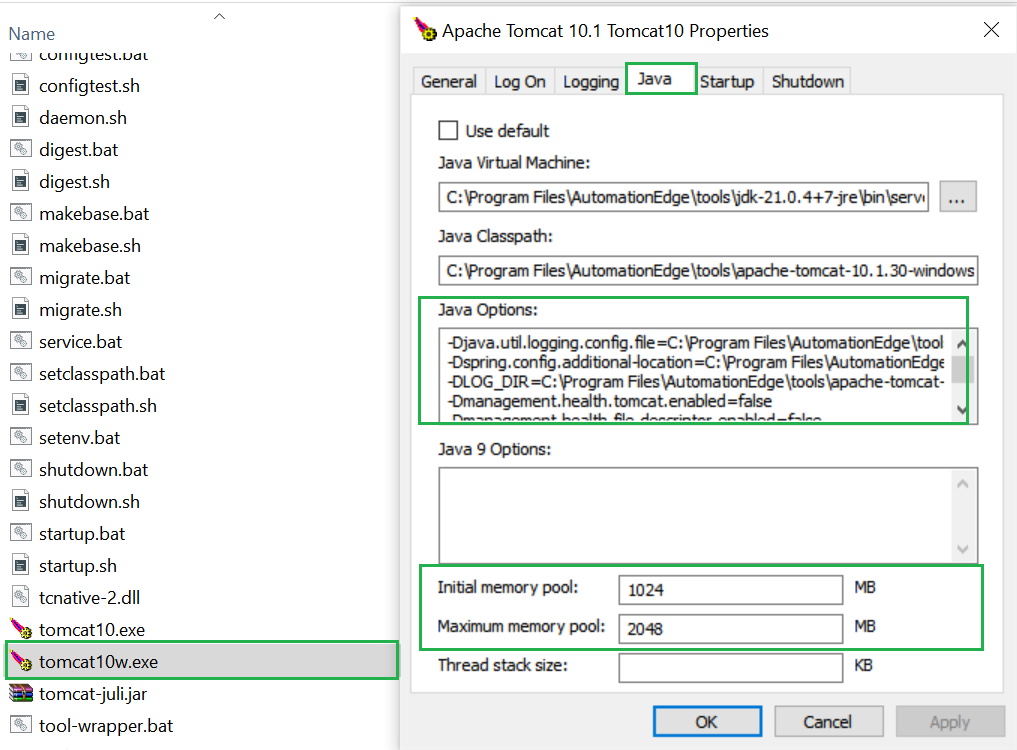Click the tool-wrapper.bat file icon
The height and width of the screenshot is (750, 1017).
click(x=21, y=725)
